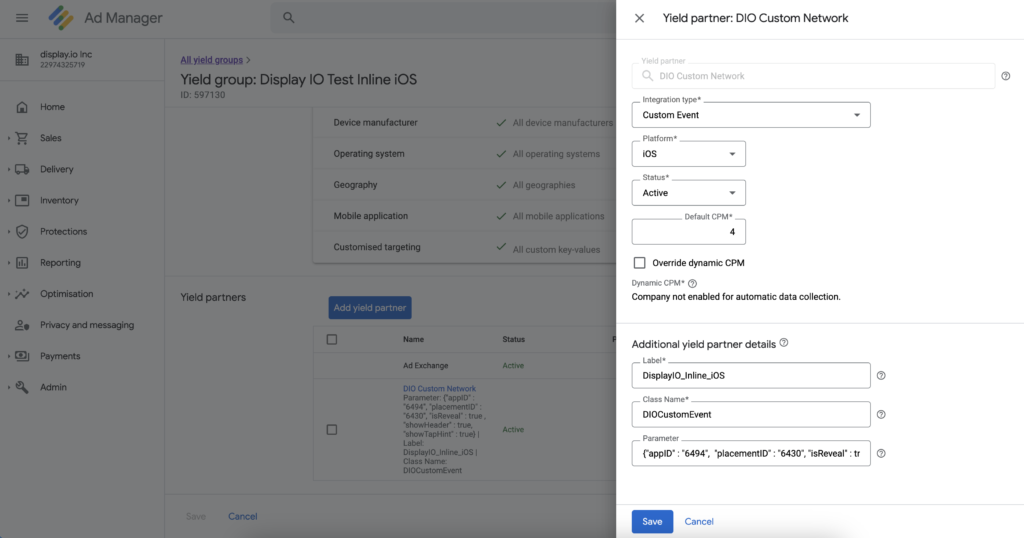
Task: Click the Payments money icon
Action: (22, 356)
